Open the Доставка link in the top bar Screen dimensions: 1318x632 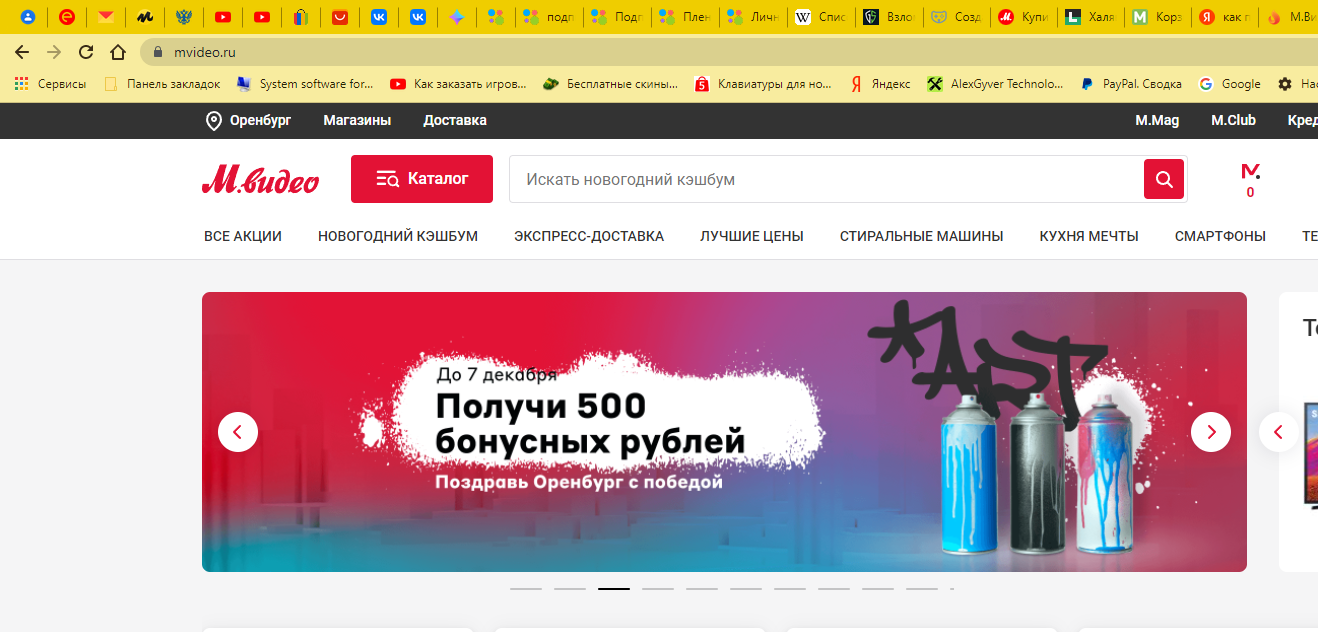455,120
